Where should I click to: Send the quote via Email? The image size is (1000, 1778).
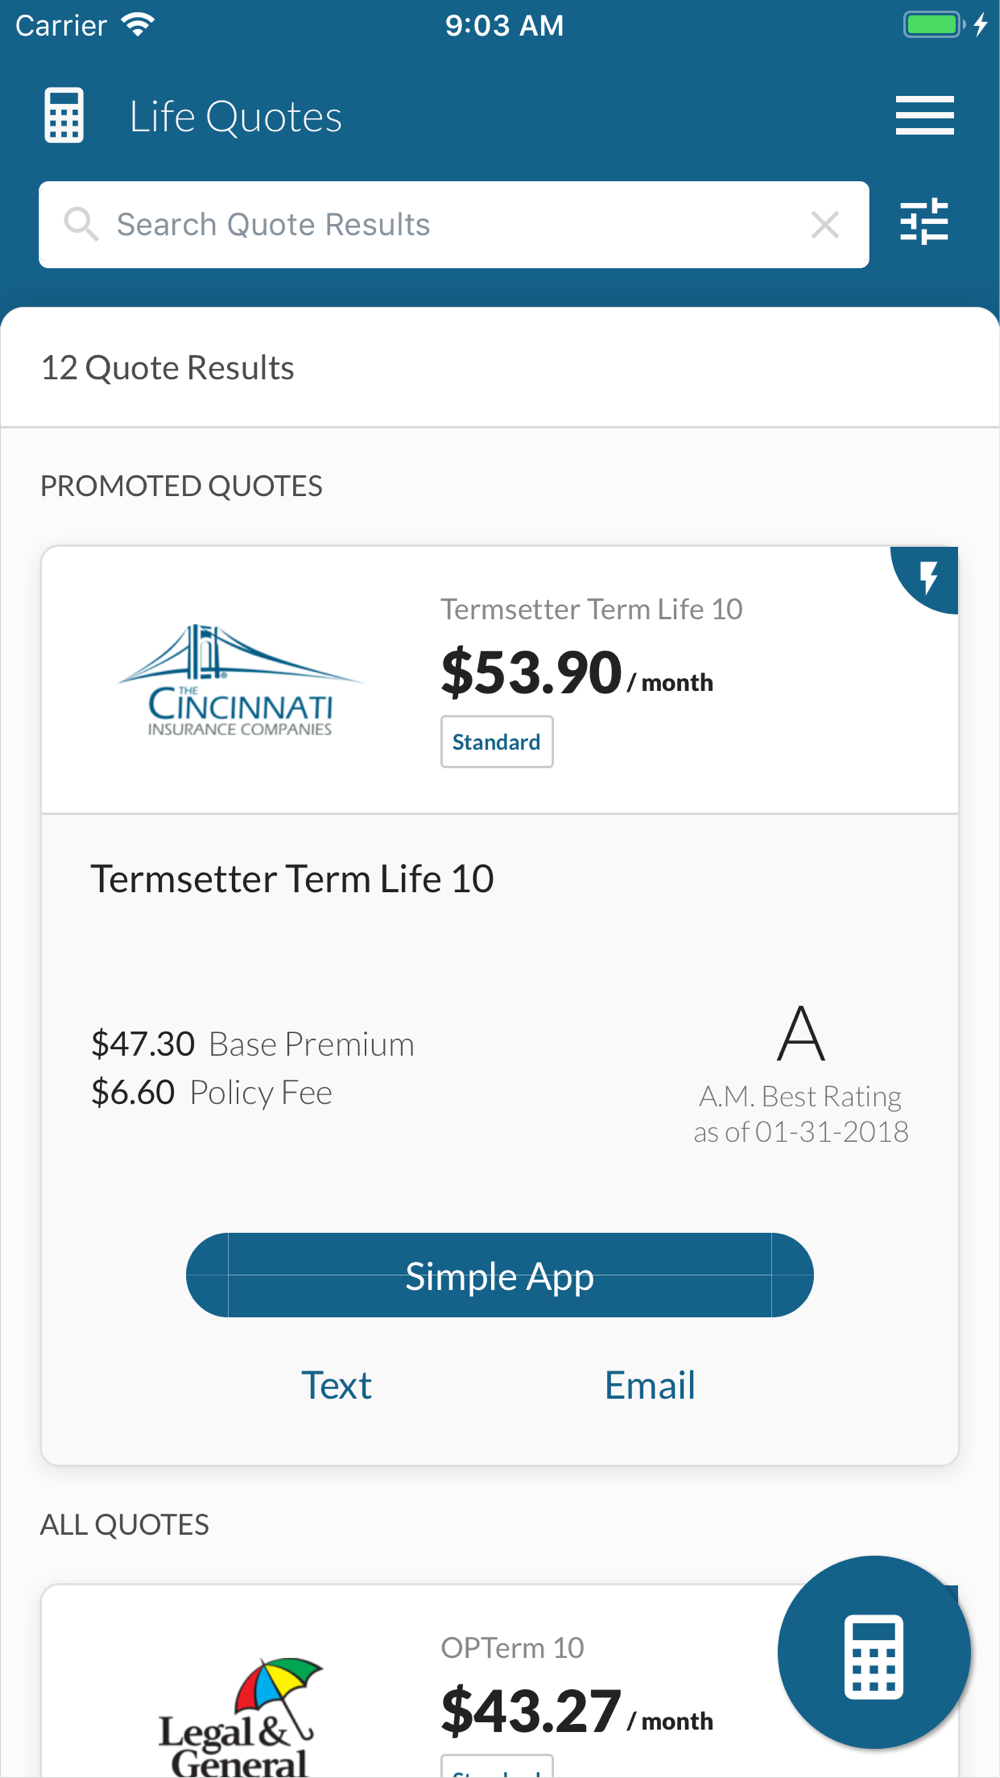[x=649, y=1385]
